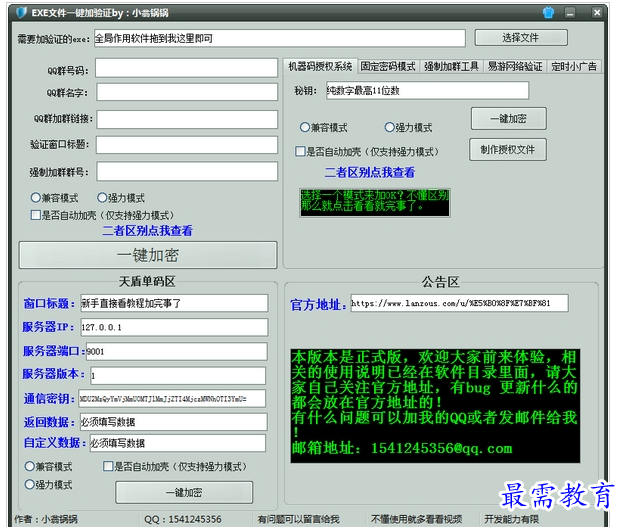Toggle 是否自动加壳 checkbox in QQ group section
Screen dimensions: 623x527
tap(35, 215)
